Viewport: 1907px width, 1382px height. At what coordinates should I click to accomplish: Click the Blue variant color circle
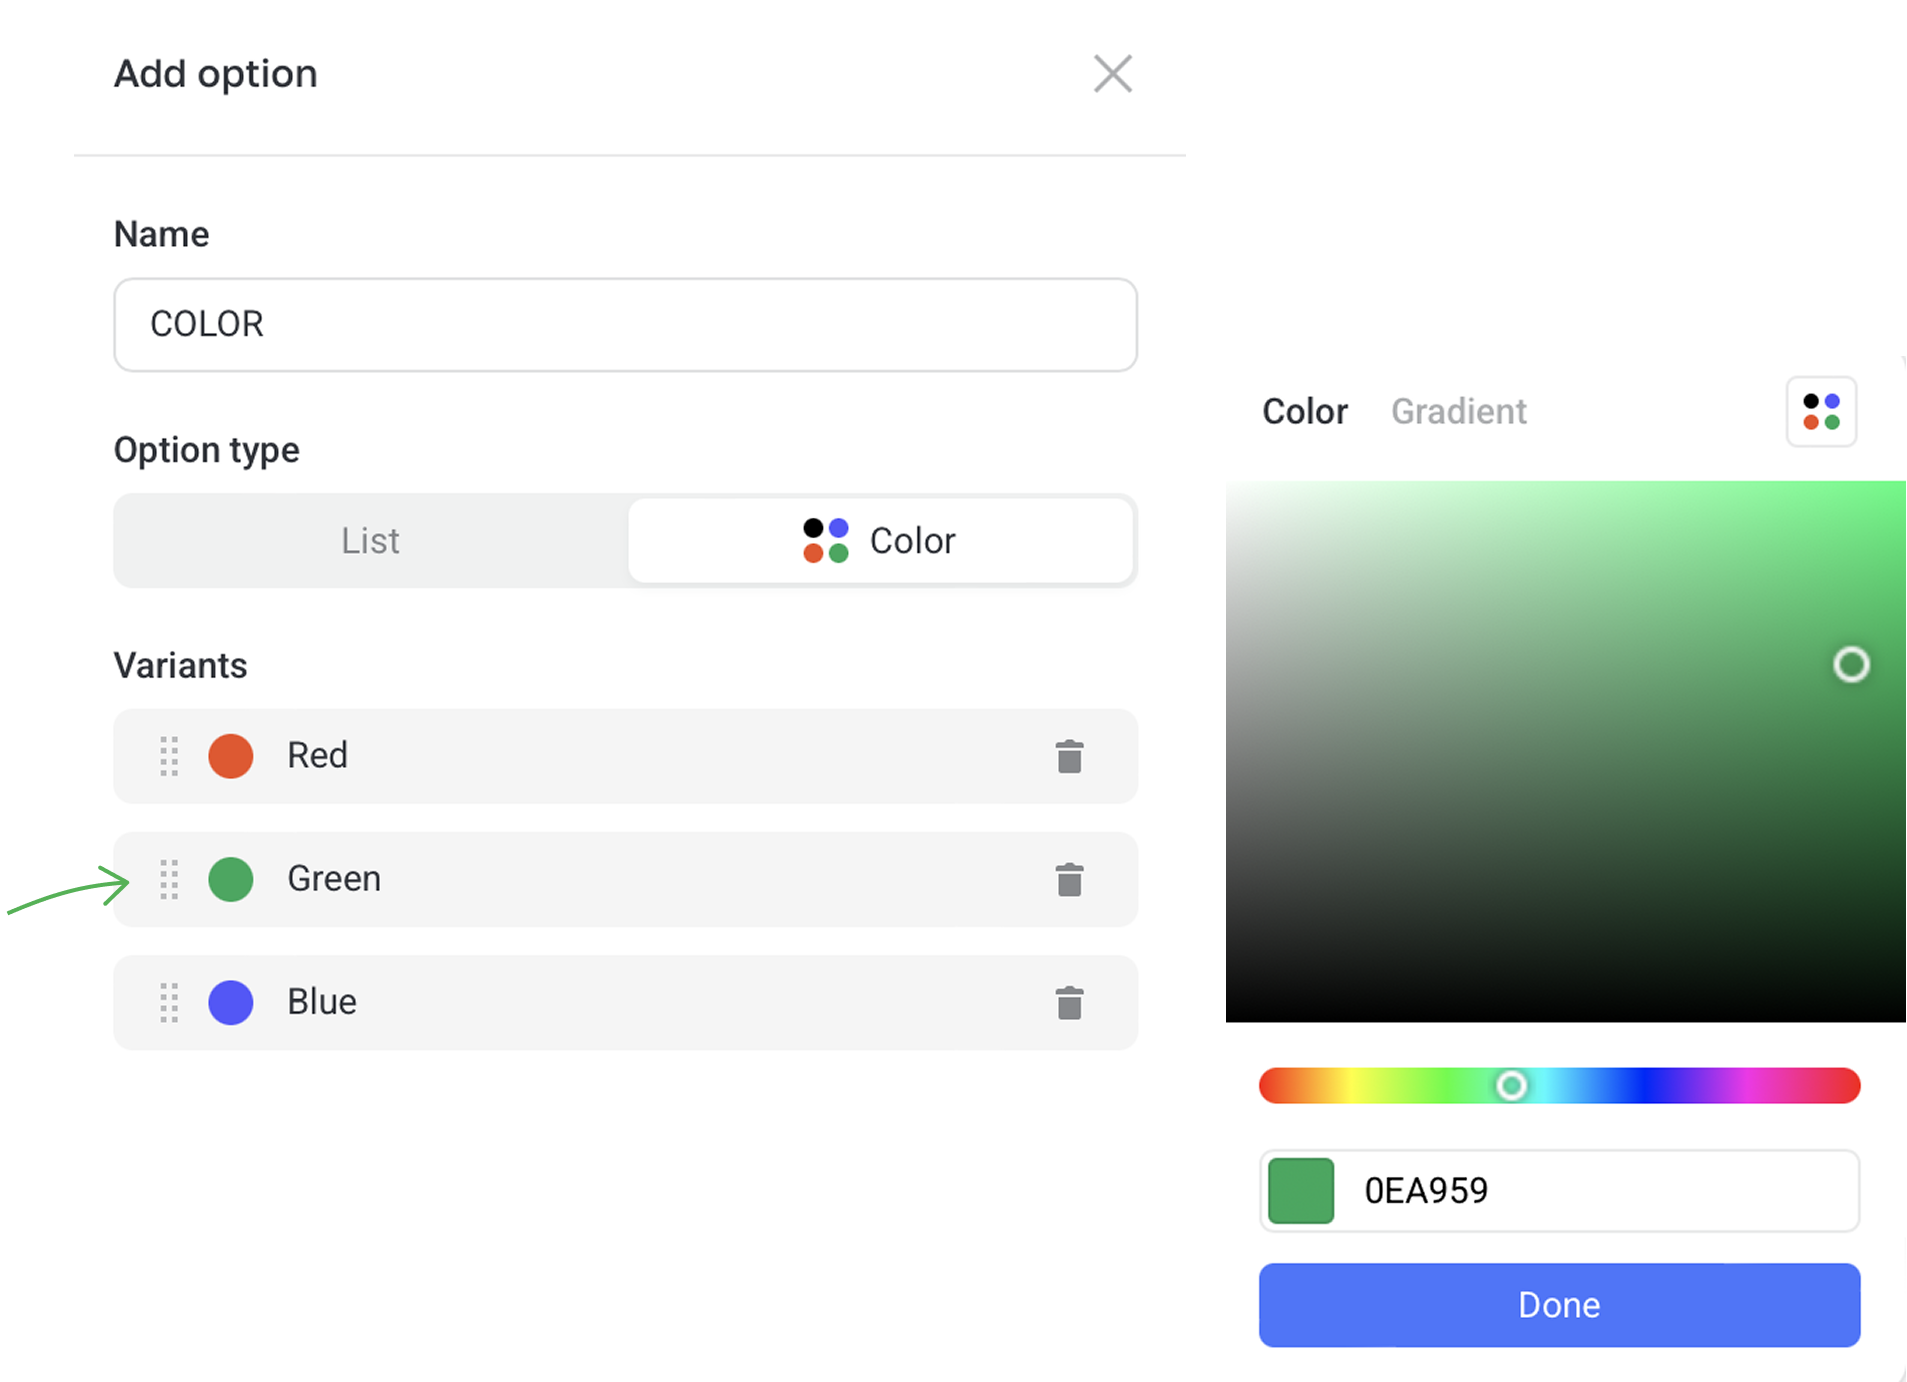pyautogui.click(x=231, y=1002)
